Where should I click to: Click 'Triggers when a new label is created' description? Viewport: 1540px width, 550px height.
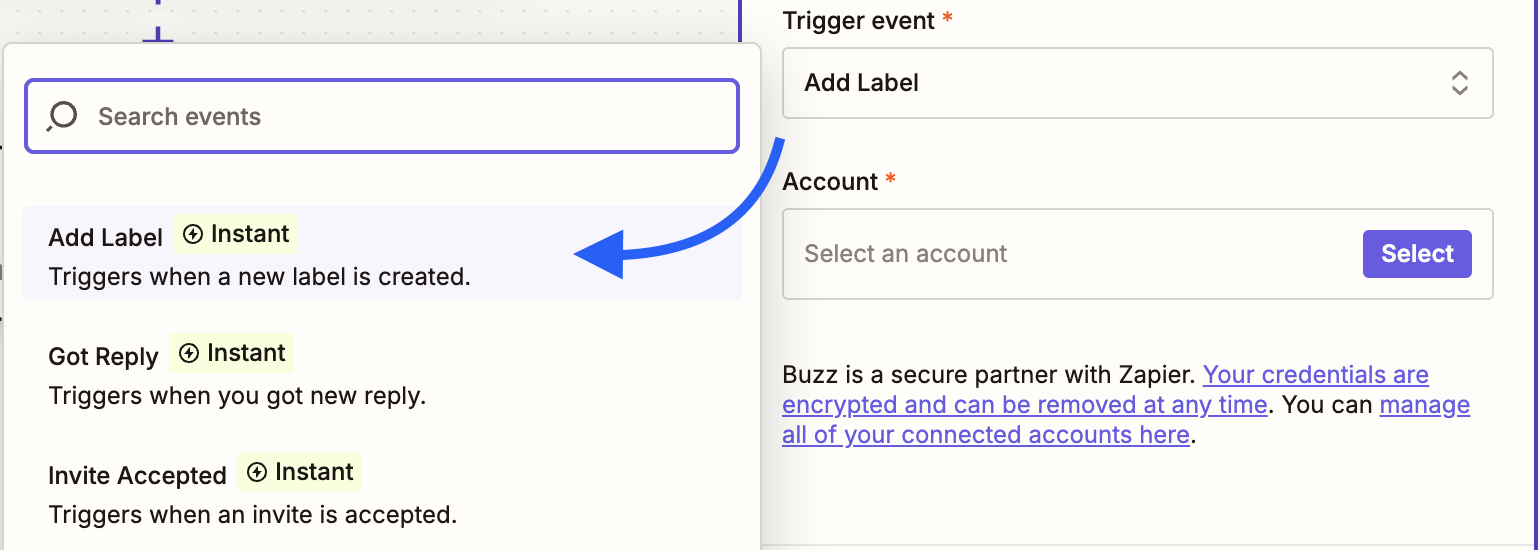[x=259, y=276]
